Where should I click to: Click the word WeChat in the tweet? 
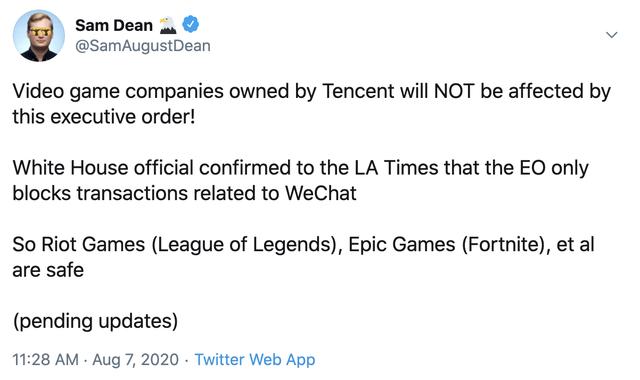(321, 193)
